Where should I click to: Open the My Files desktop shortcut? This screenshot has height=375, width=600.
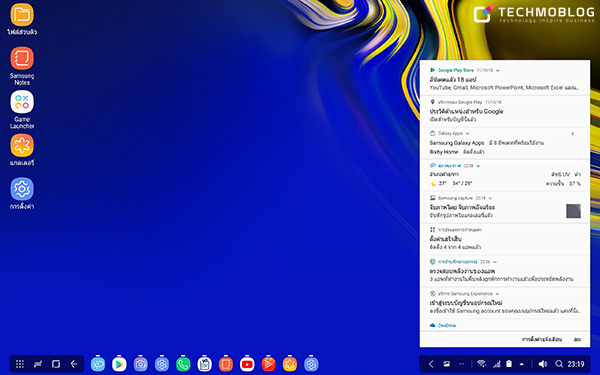pyautogui.click(x=22, y=19)
